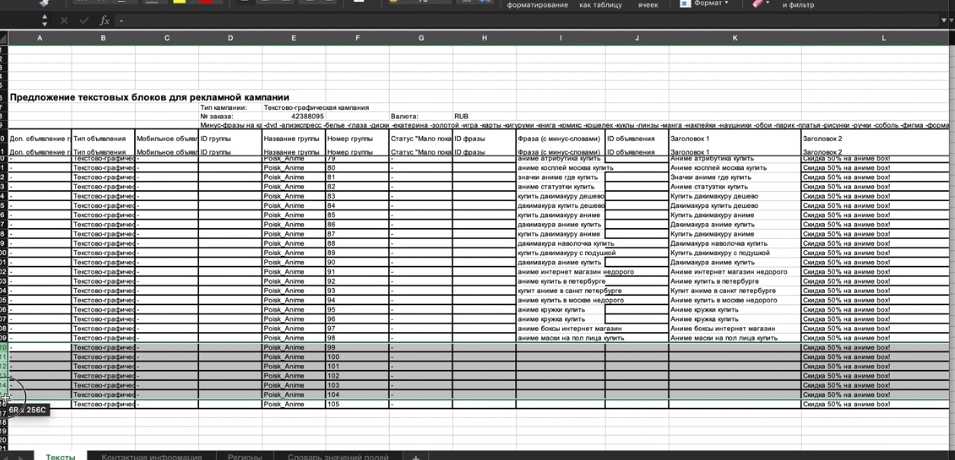Click the formula bar input field
The image size is (955, 460).
500,20
